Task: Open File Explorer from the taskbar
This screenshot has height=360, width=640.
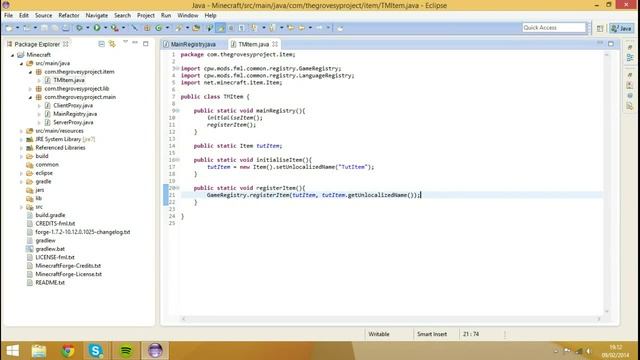Action: click(x=39, y=351)
